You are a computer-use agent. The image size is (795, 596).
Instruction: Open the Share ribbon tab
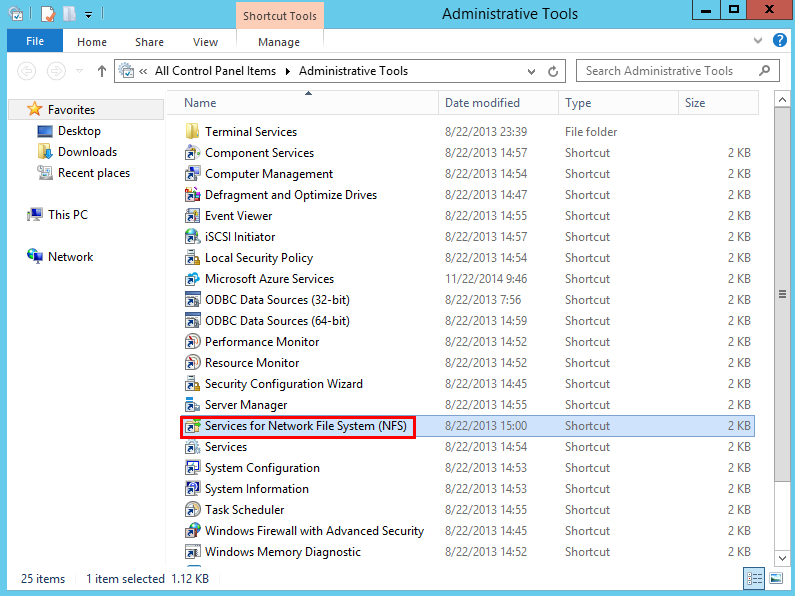click(x=150, y=42)
